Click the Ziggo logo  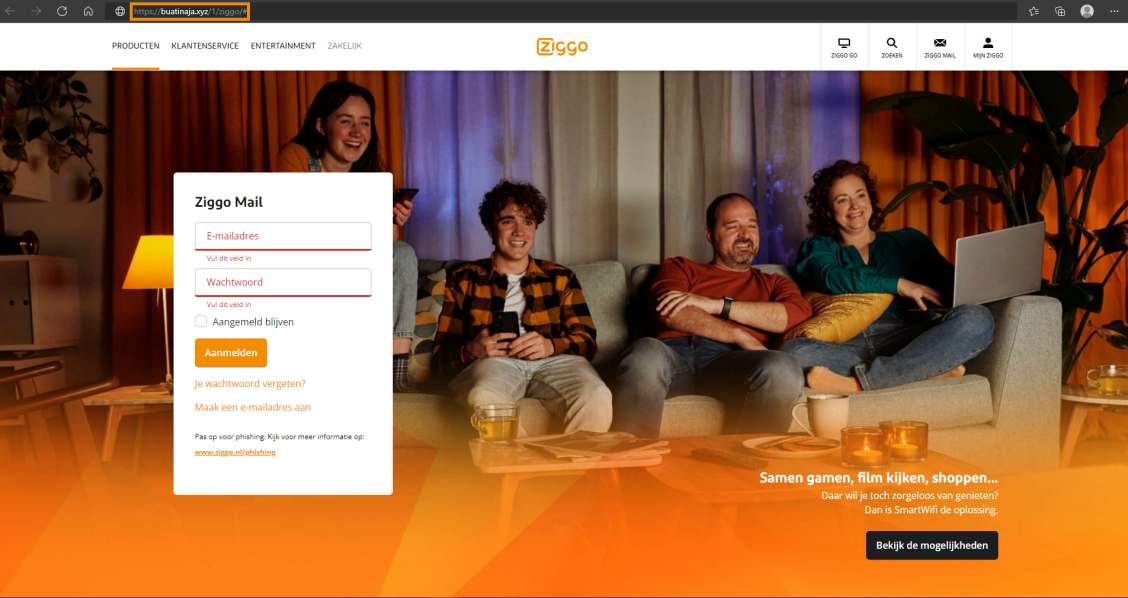pyautogui.click(x=562, y=47)
